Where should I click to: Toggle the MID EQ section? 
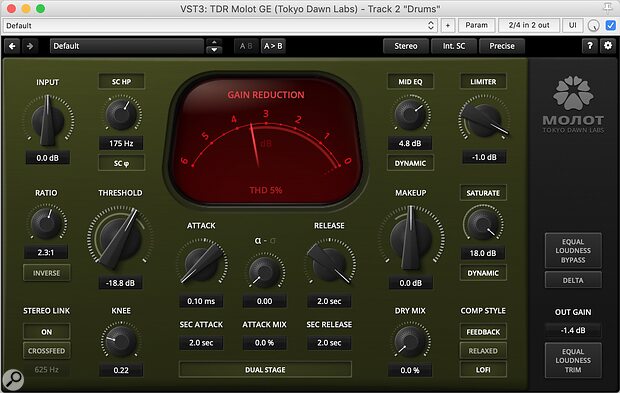pyautogui.click(x=410, y=81)
